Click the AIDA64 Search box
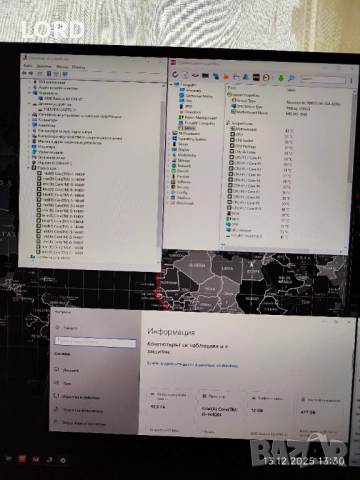The image size is (360, 480). point(323,79)
